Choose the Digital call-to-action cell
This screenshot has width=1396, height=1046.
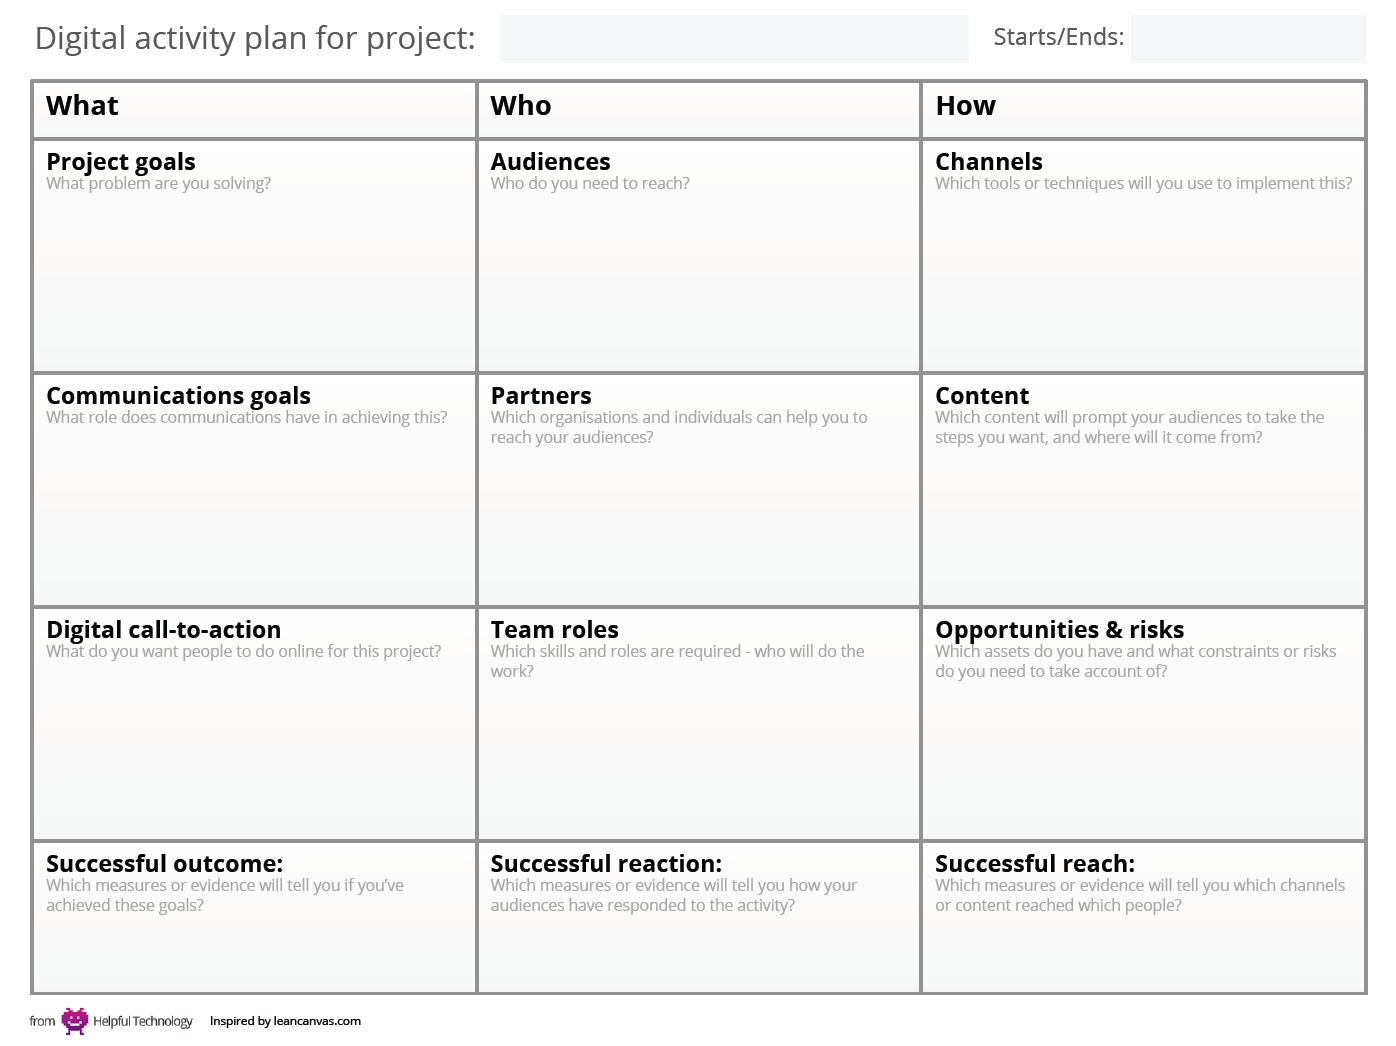pos(254,724)
